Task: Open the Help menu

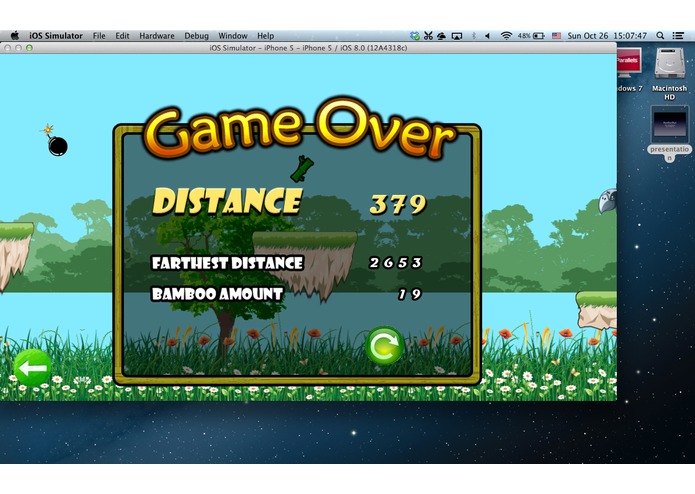Action: coord(266,36)
